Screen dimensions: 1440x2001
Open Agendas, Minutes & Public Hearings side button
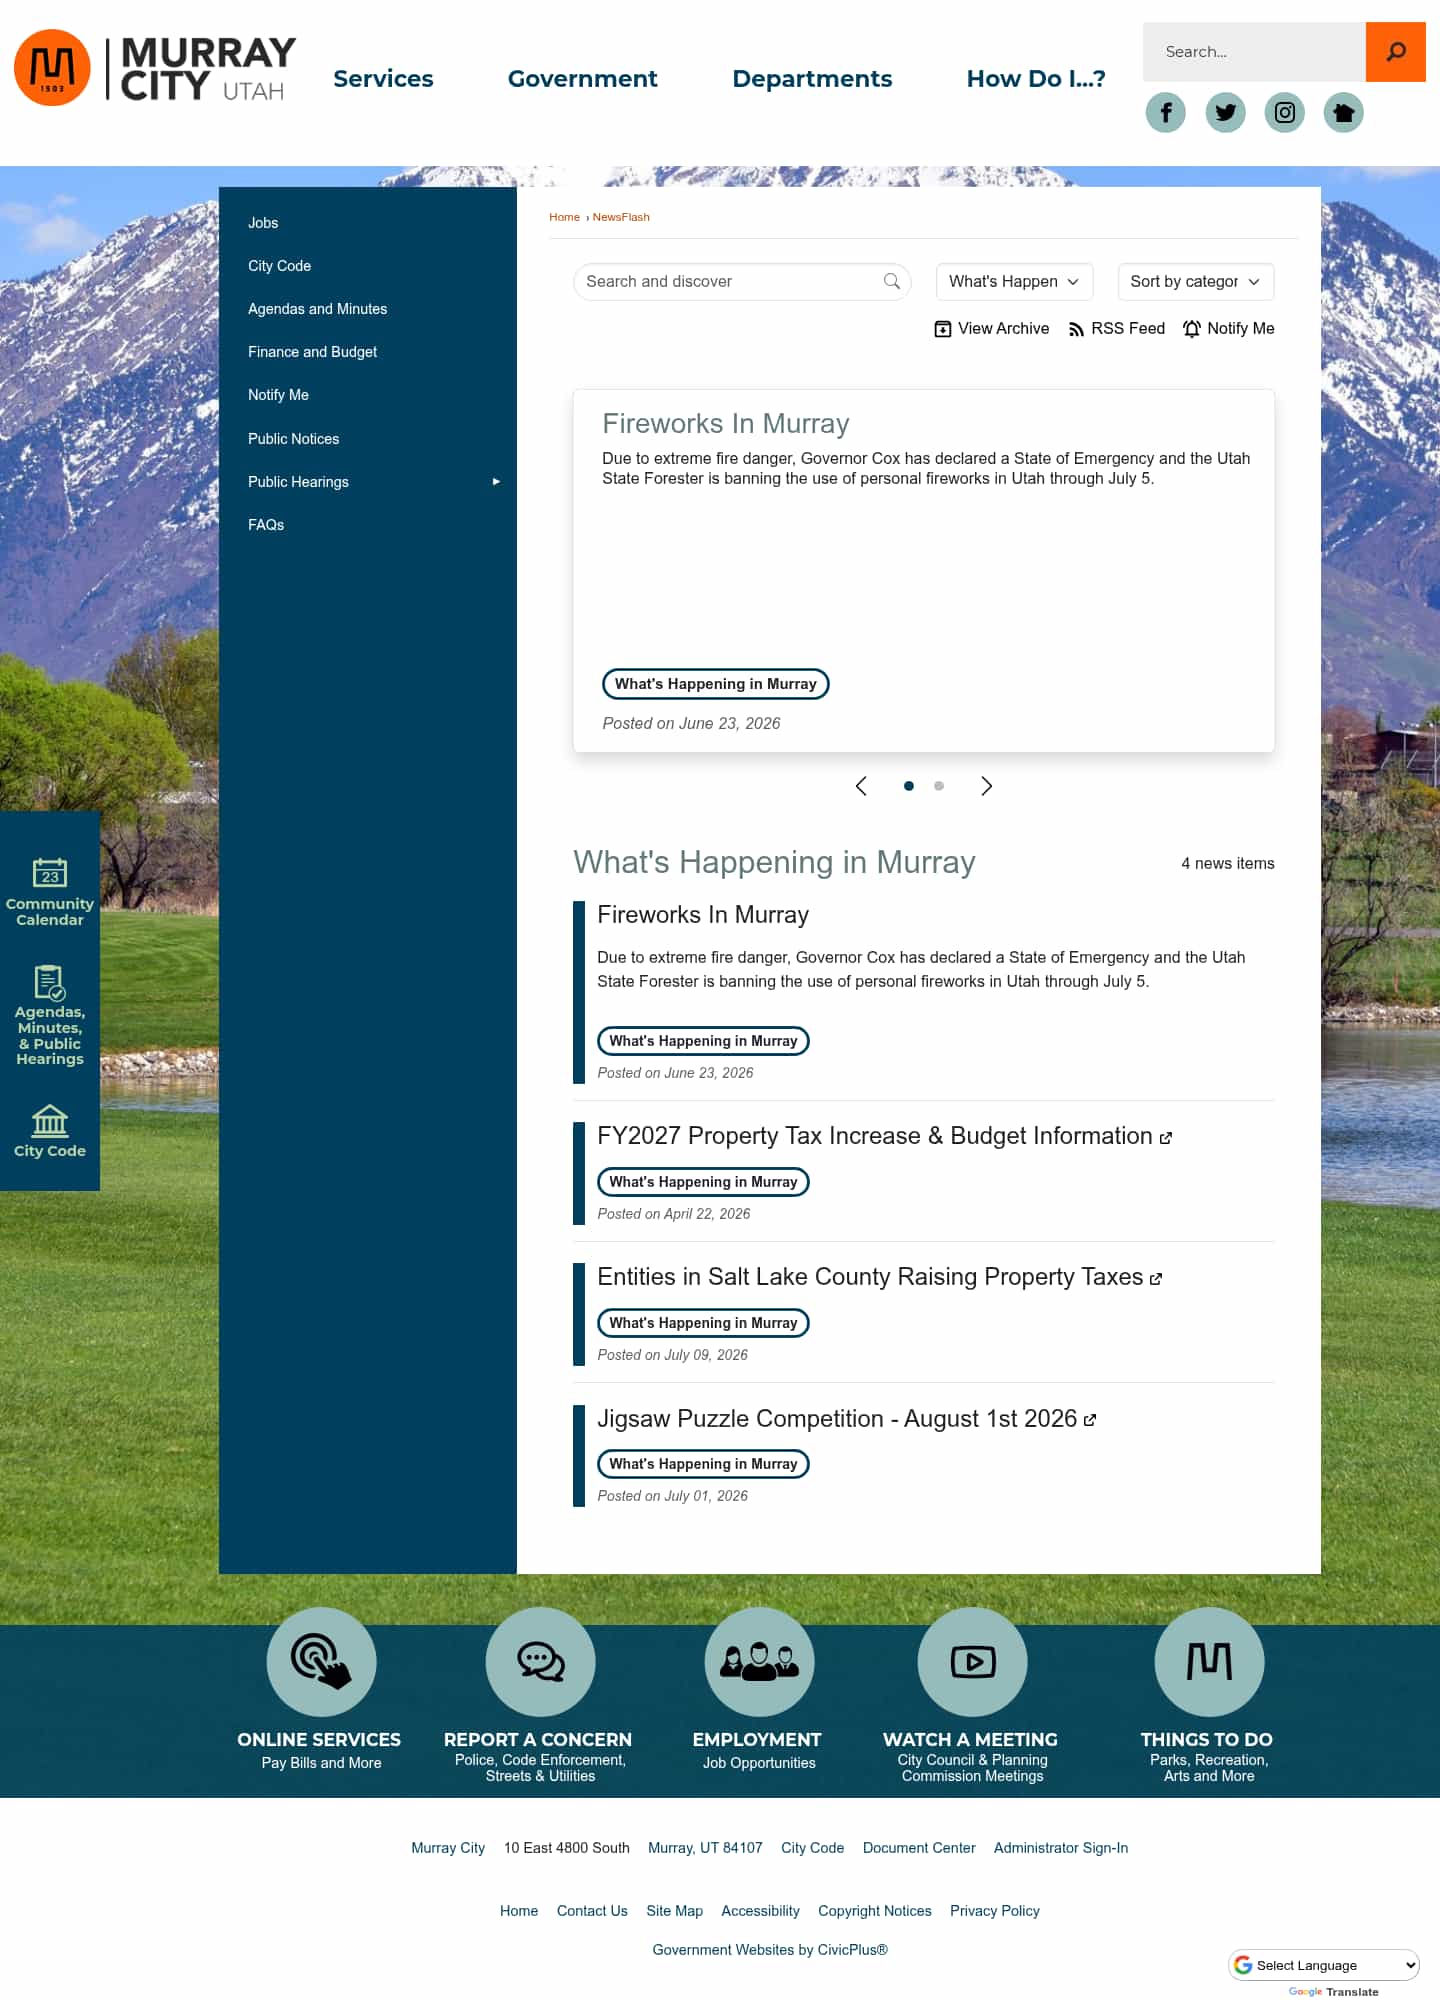point(50,1015)
